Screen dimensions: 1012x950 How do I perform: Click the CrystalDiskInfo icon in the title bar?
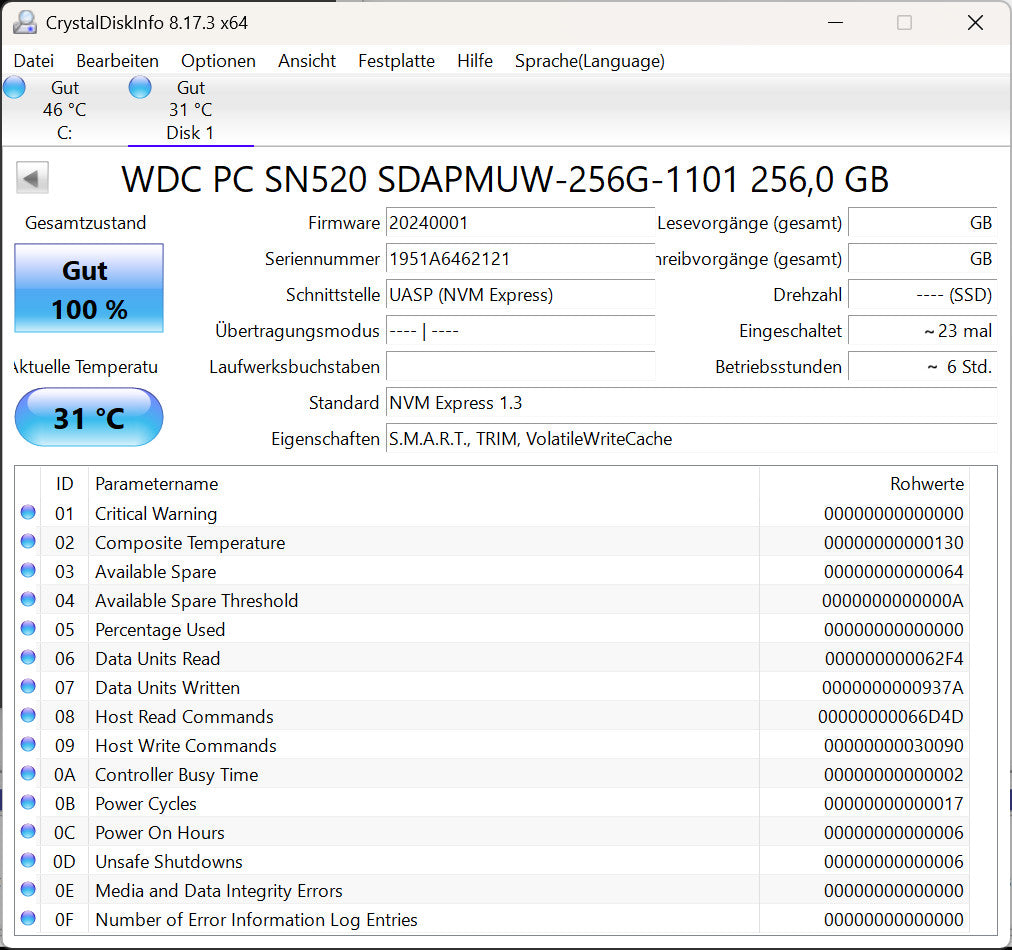(23, 21)
